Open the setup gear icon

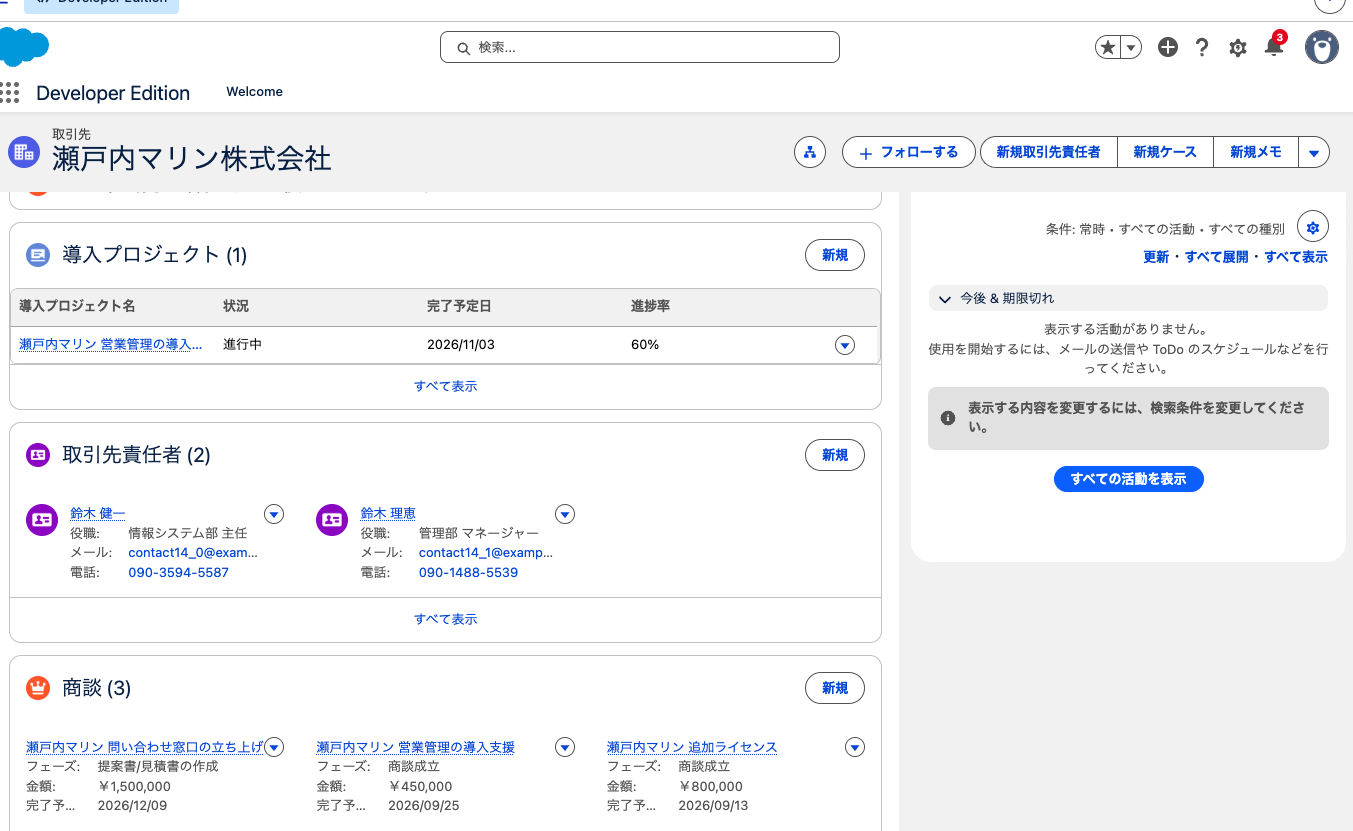1238,47
